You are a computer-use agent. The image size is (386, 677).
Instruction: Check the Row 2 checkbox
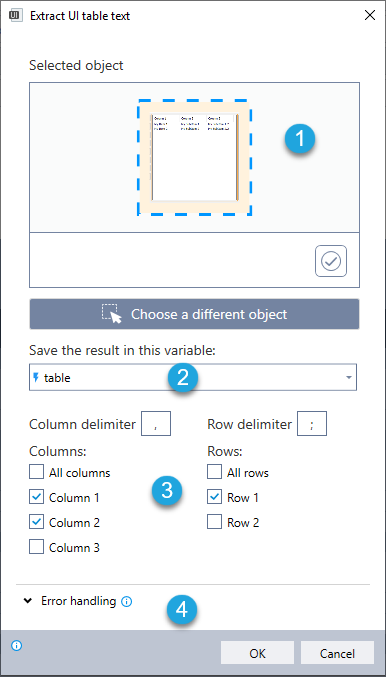(215, 522)
